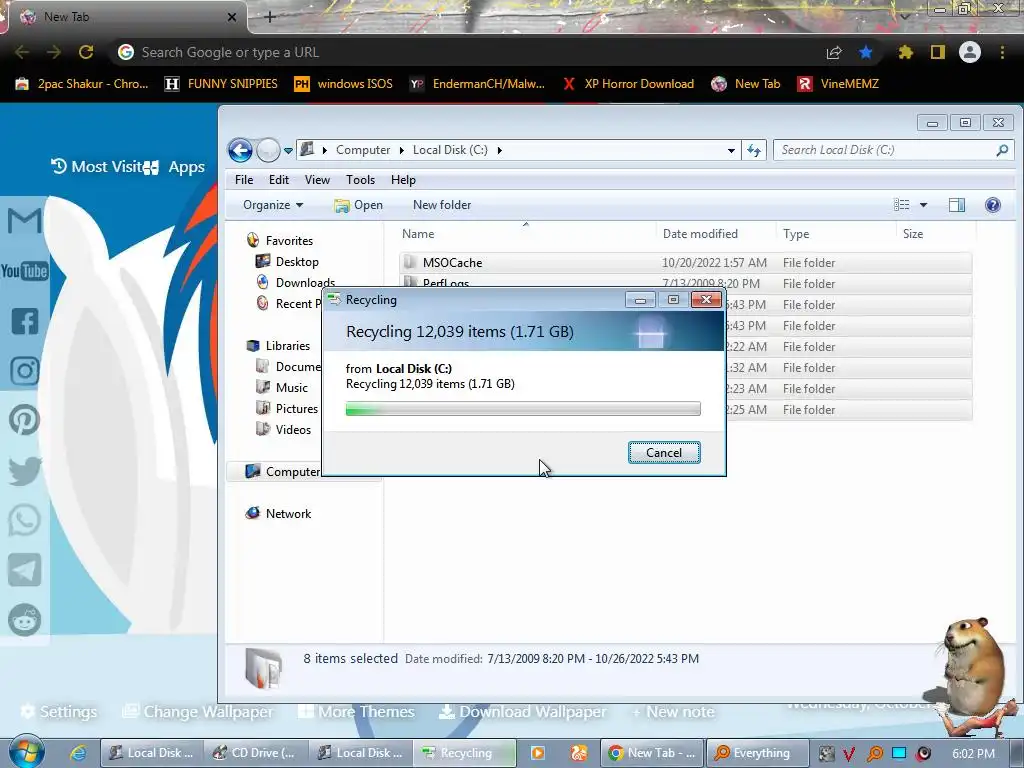
Task: Click the Explorer forward navigation arrow
Action: (x=268, y=150)
